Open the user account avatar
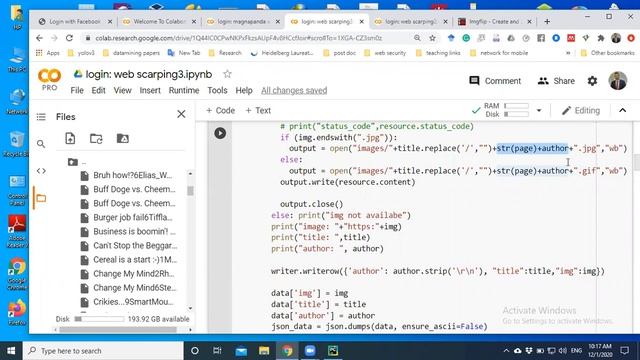The height and width of the screenshot is (360, 640). (618, 80)
